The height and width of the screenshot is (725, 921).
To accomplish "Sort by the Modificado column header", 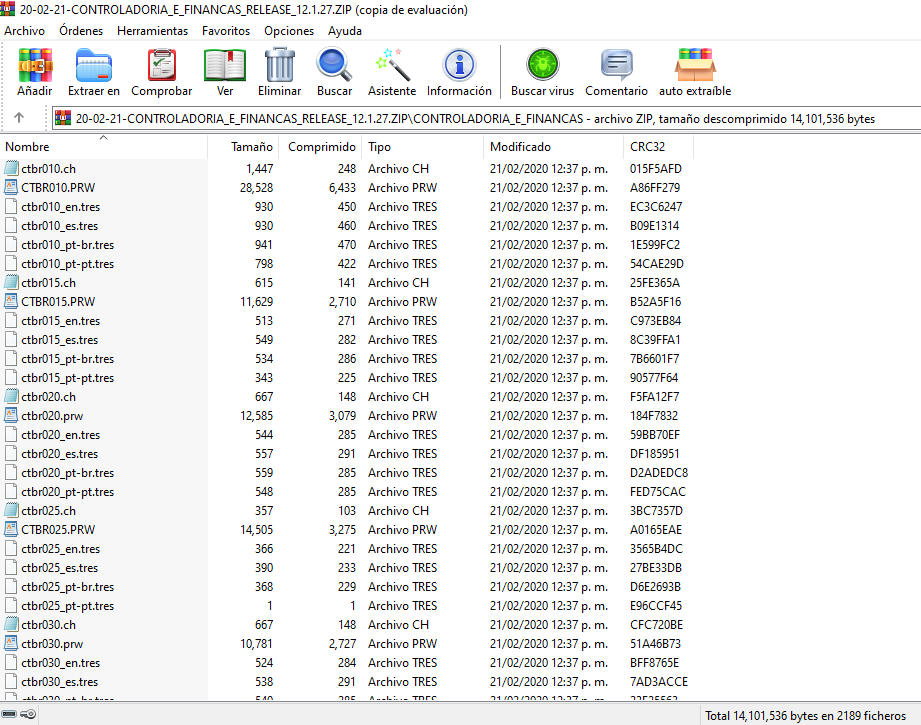I will 553,146.
